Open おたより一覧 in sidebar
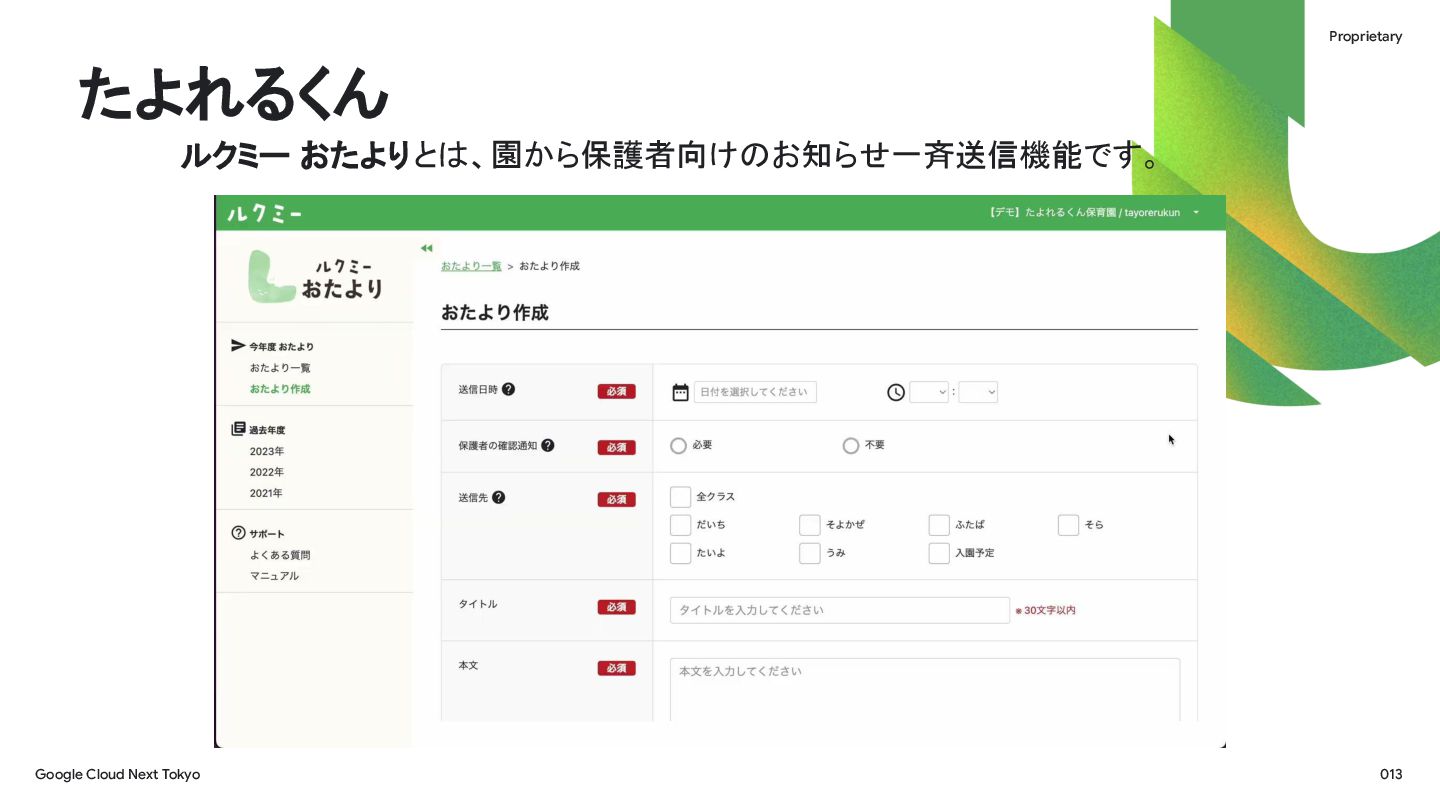This screenshot has height=810, width=1440. 280,368
